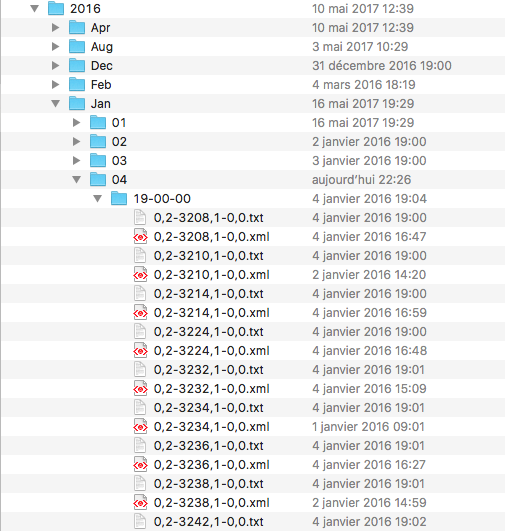The height and width of the screenshot is (531, 505).
Task: Click the 01 folder icon
Action: tap(98, 122)
